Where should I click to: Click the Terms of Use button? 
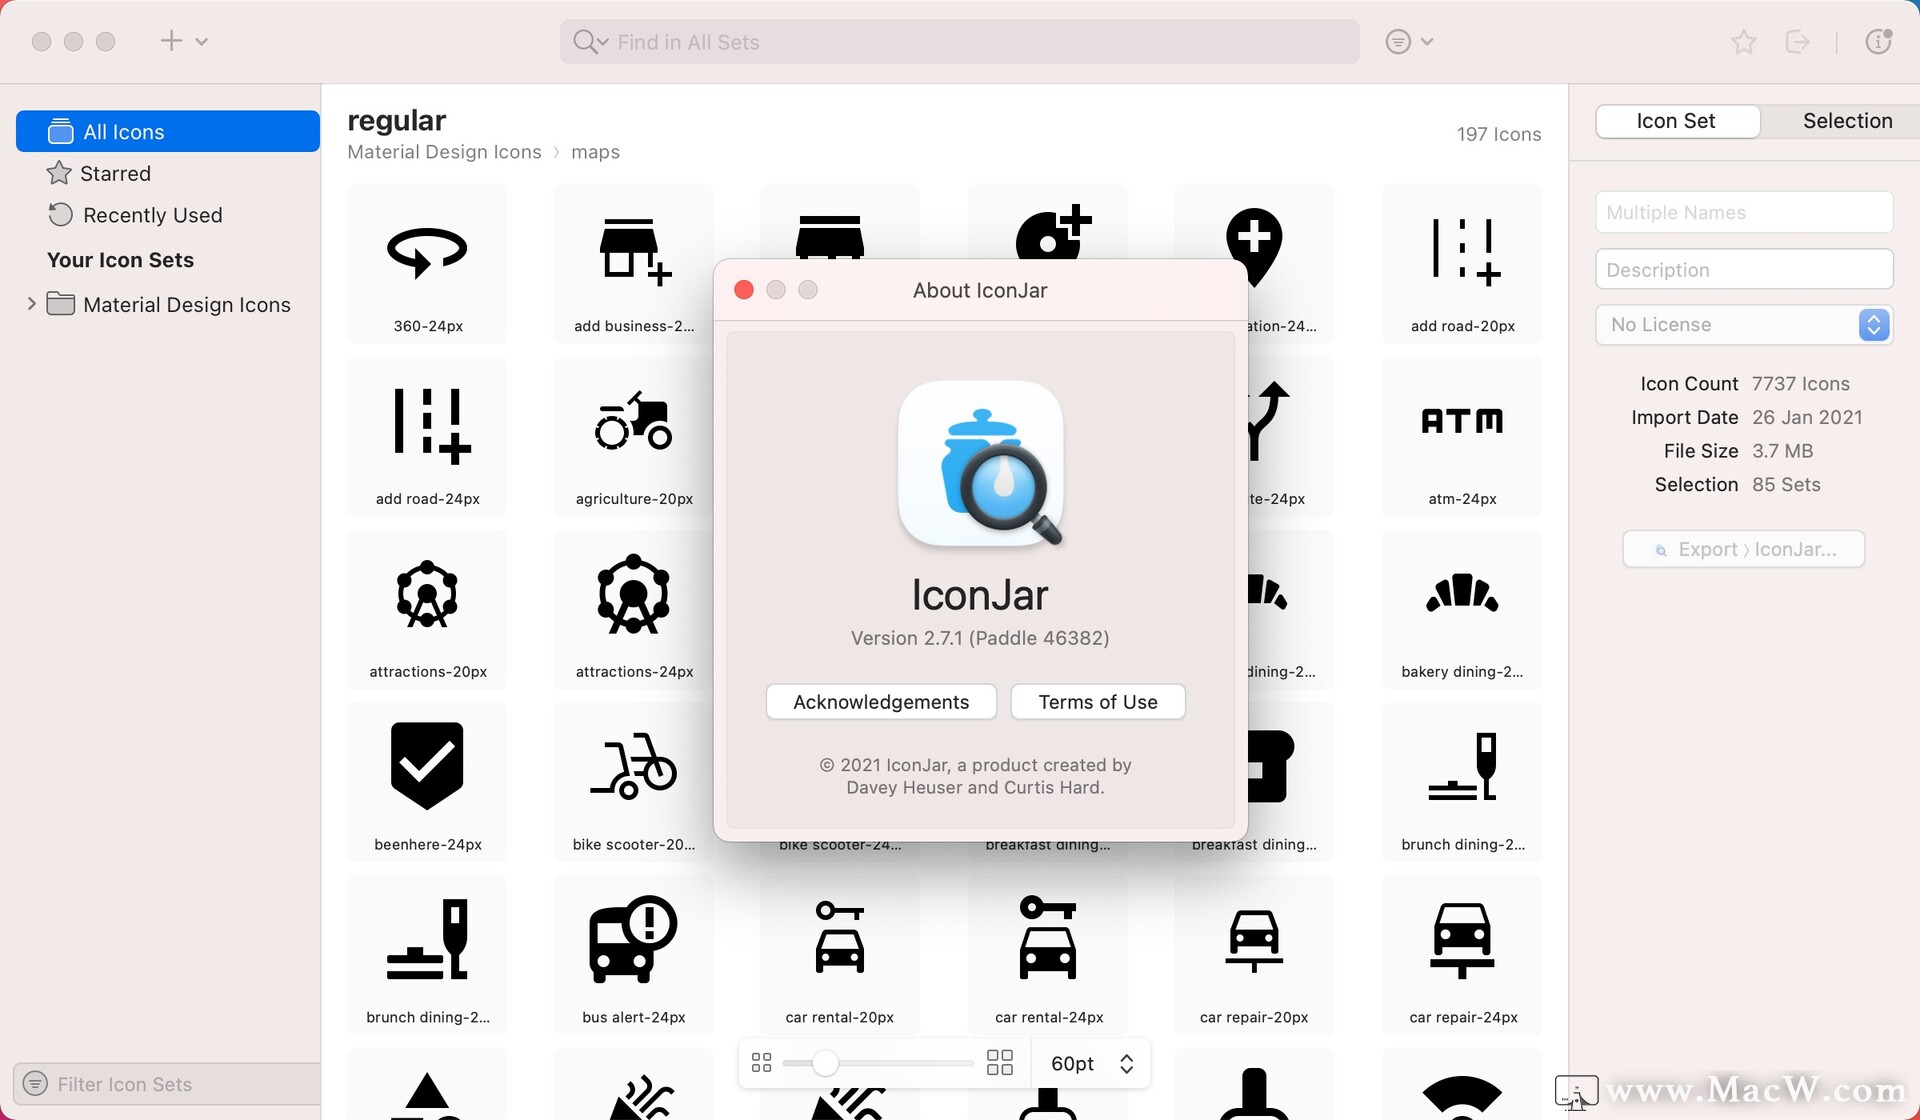(1097, 700)
